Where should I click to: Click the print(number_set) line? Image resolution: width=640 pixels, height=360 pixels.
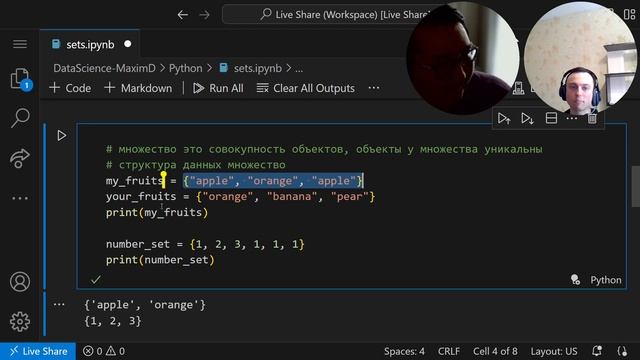pyautogui.click(x=160, y=260)
